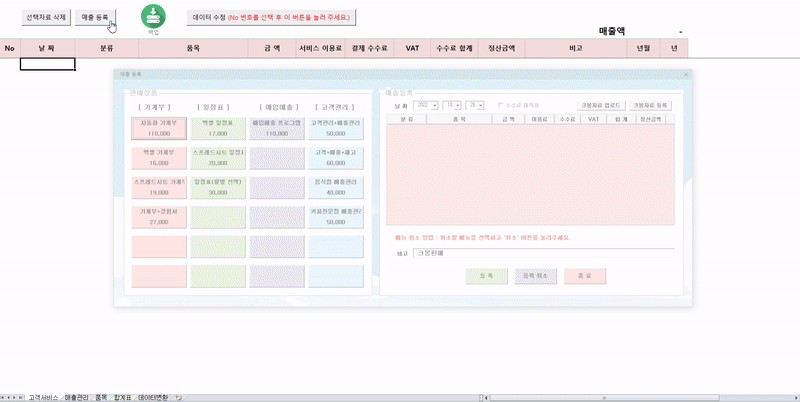Switch to the 매출관리 sheet tab

(x=75, y=397)
